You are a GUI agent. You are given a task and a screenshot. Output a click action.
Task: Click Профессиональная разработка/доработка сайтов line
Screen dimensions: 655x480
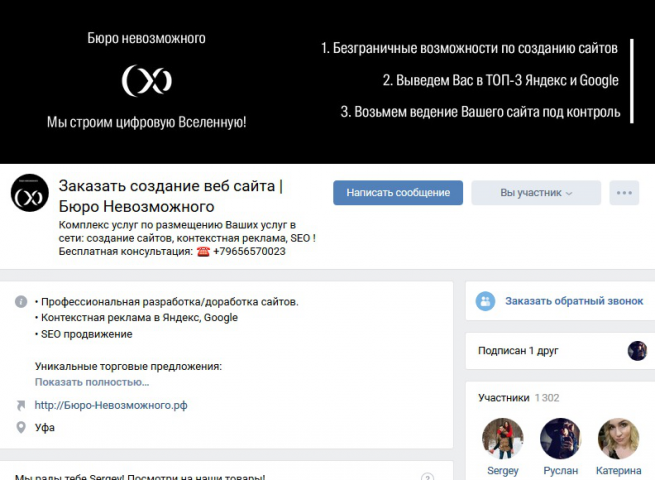click(x=170, y=302)
